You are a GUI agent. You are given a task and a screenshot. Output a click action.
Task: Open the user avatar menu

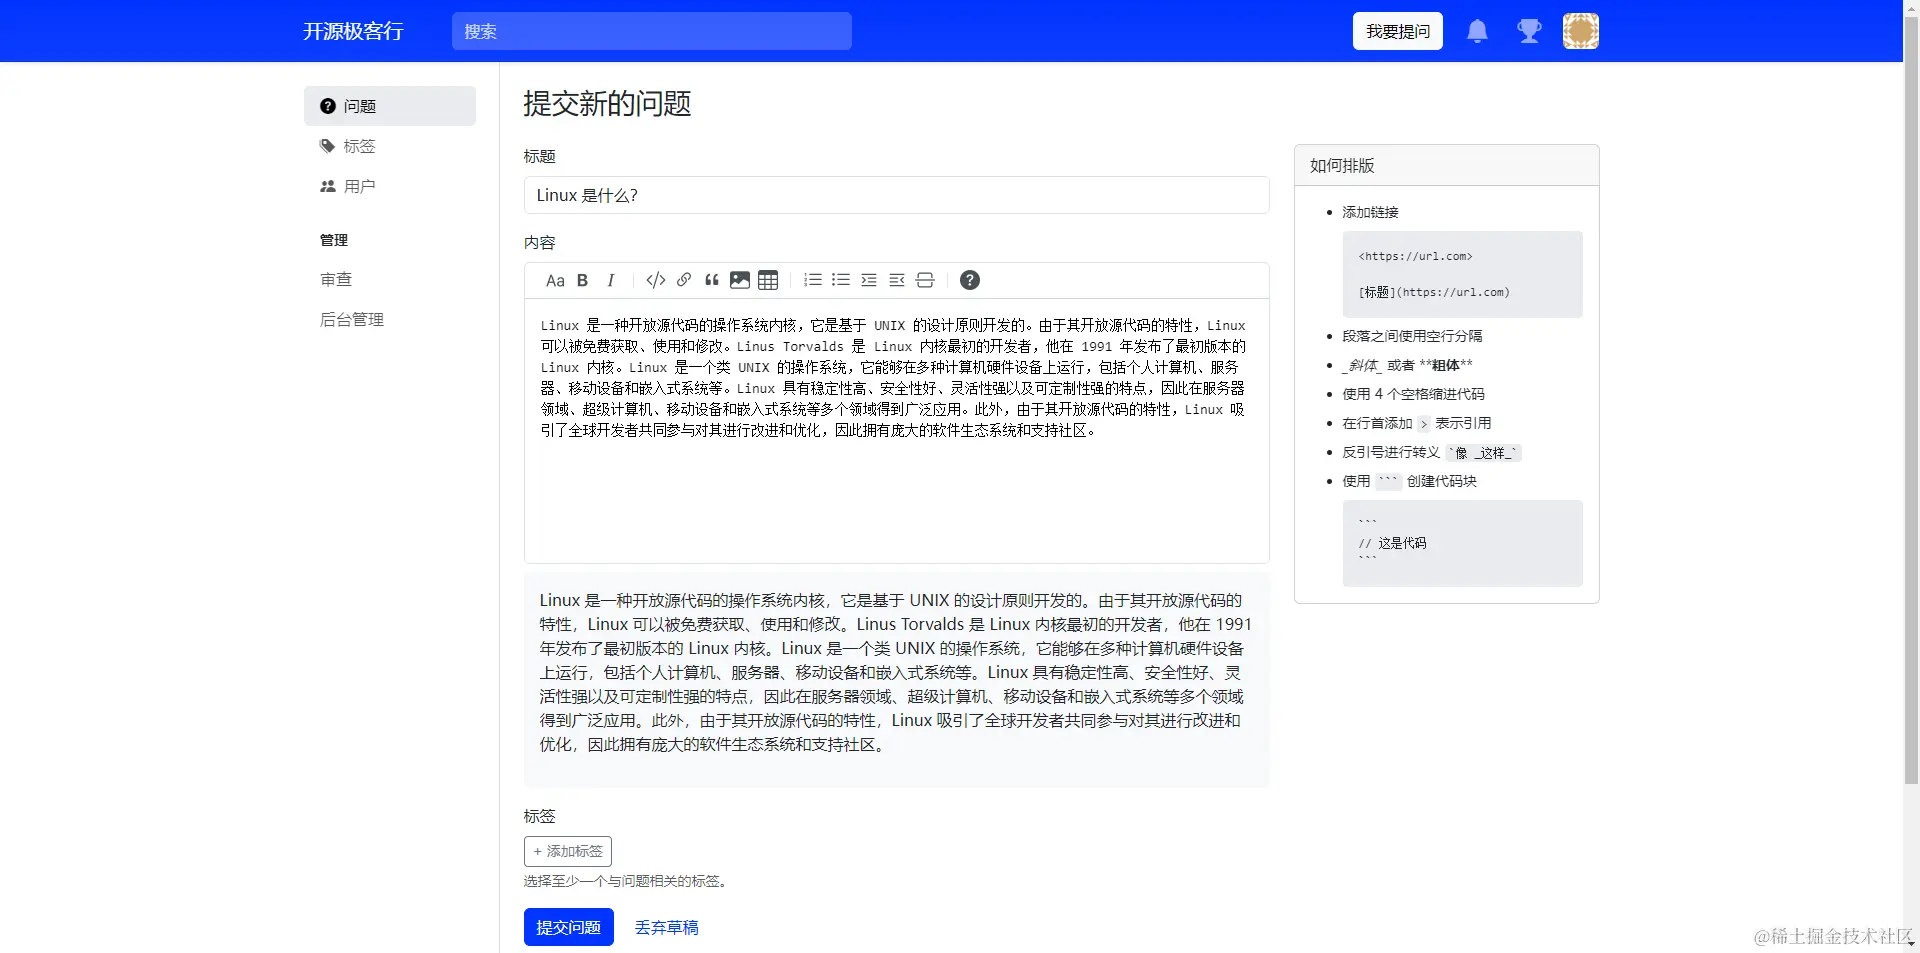point(1581,31)
